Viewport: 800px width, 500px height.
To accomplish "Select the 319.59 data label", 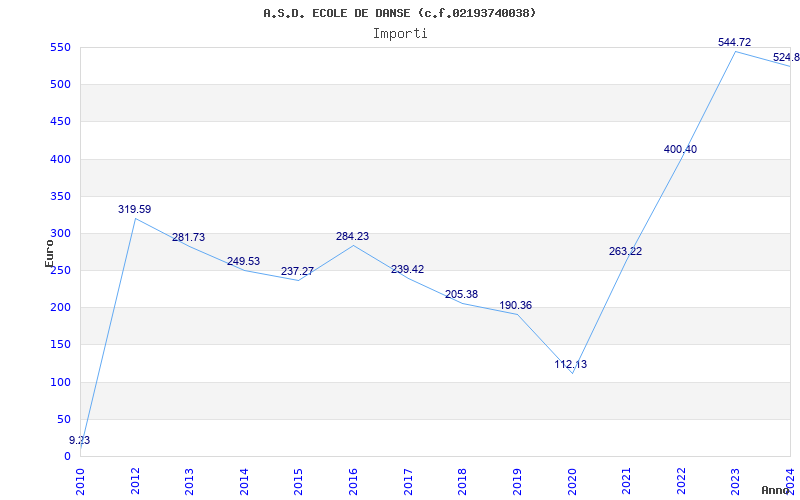I will (x=135, y=209).
